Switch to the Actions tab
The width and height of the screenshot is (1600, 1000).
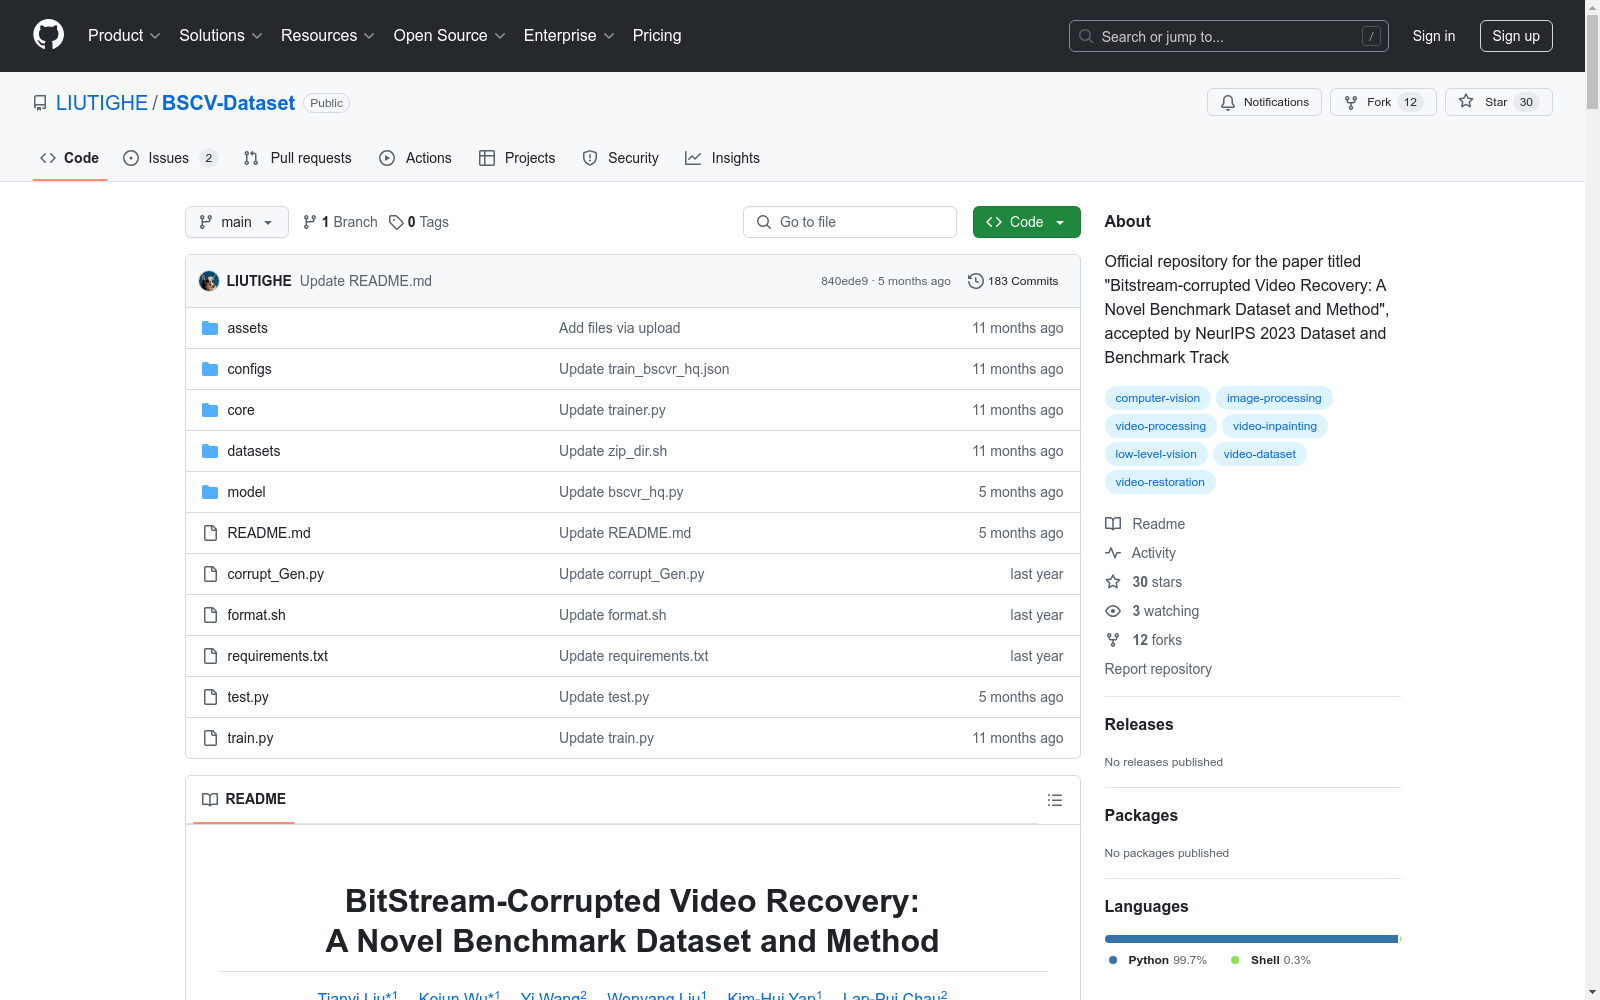[x=416, y=158]
